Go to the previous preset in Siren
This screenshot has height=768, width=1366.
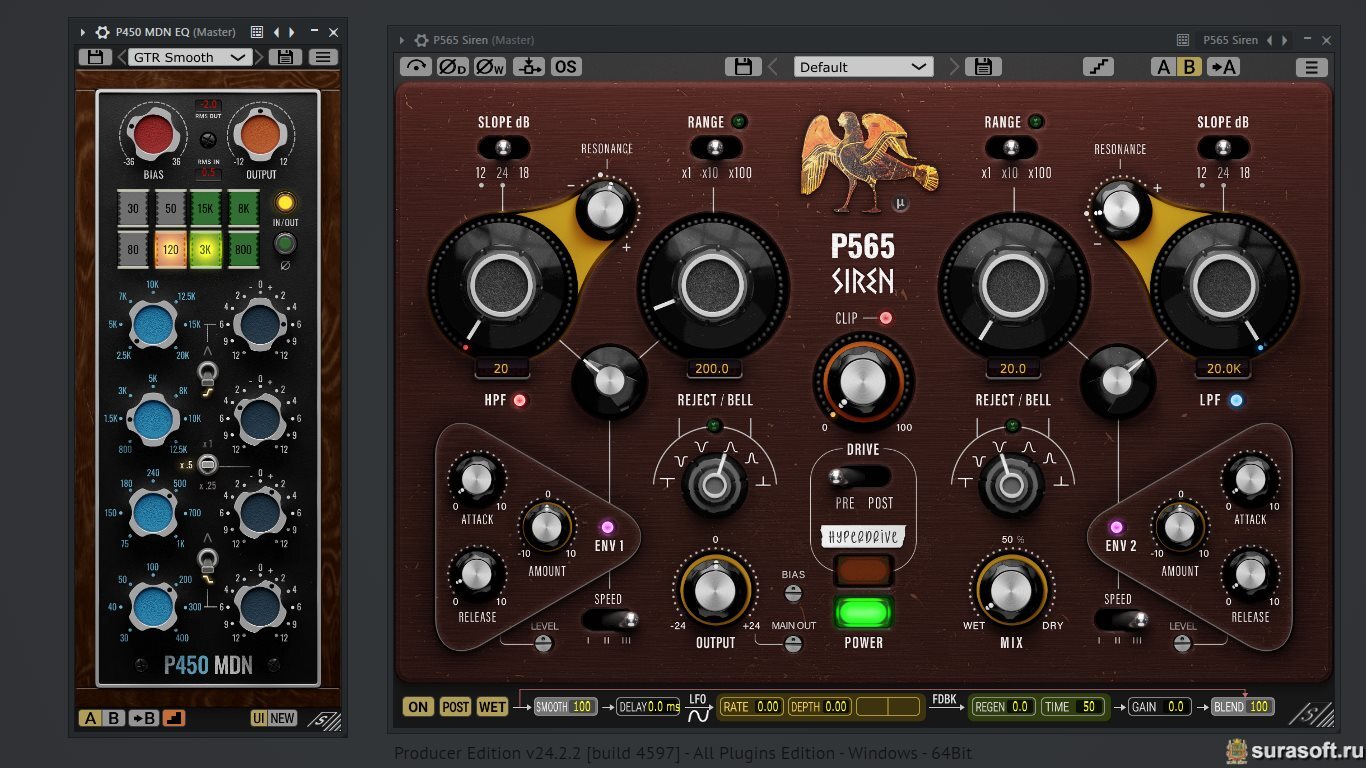pos(773,67)
